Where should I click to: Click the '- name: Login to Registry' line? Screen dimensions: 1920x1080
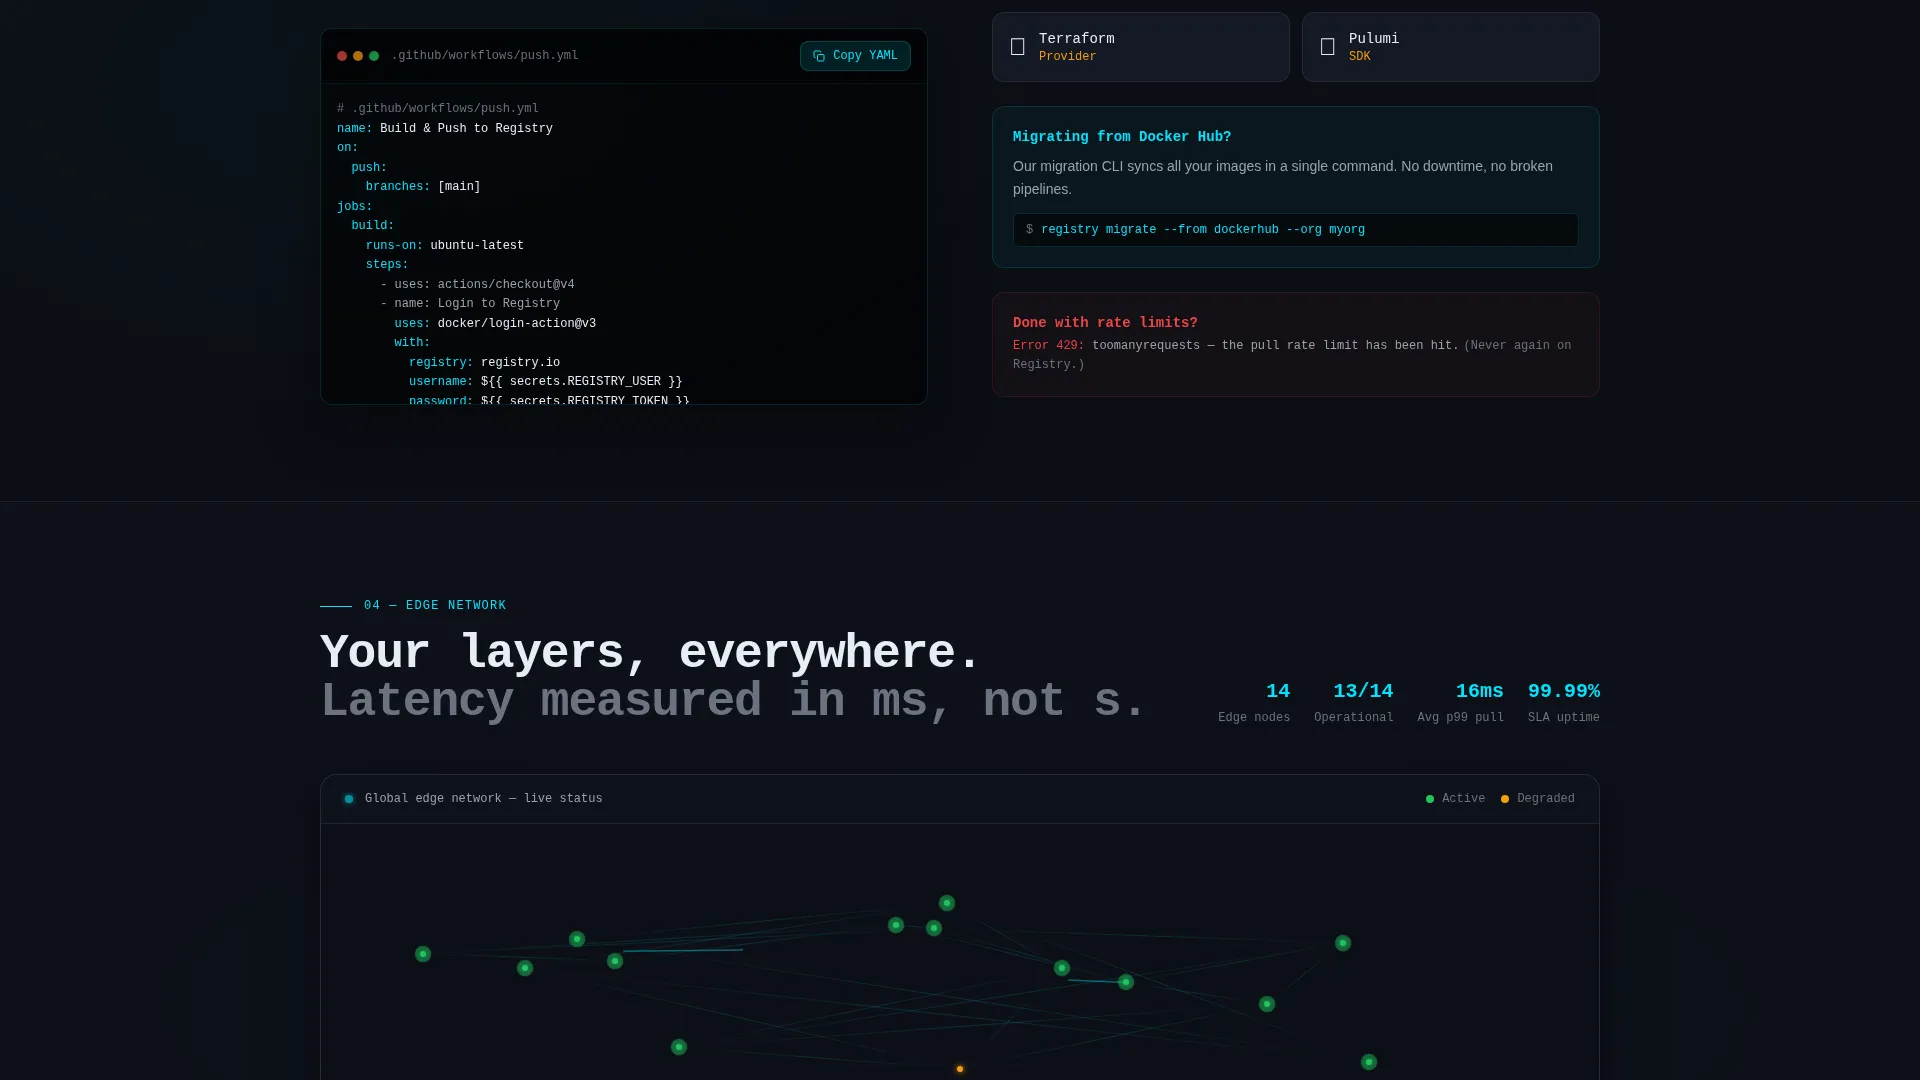click(x=470, y=304)
